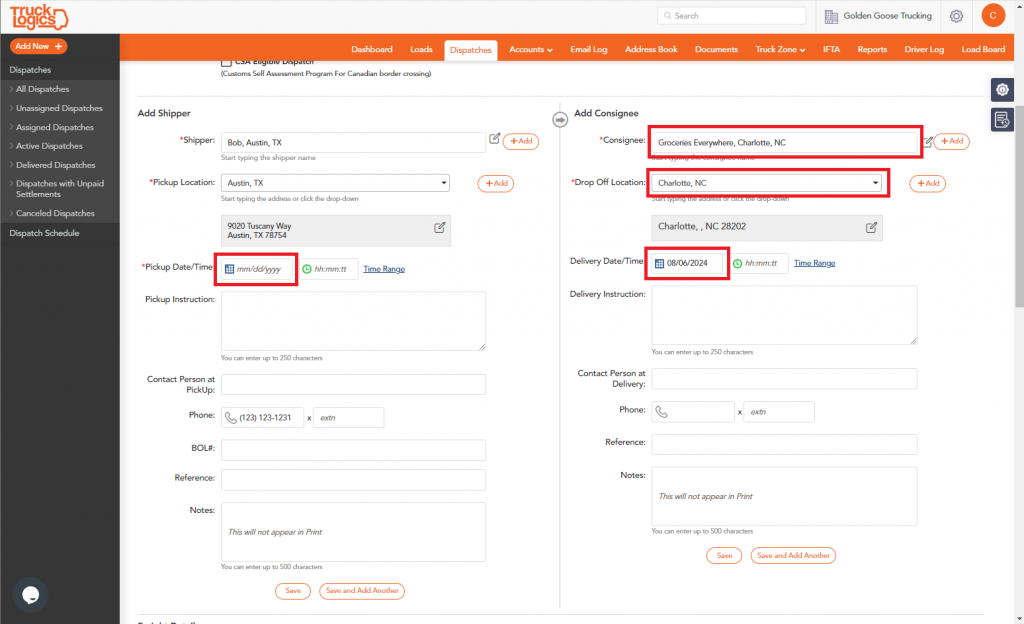Open the Reports tab
The image size is (1024, 624).
[872, 50]
